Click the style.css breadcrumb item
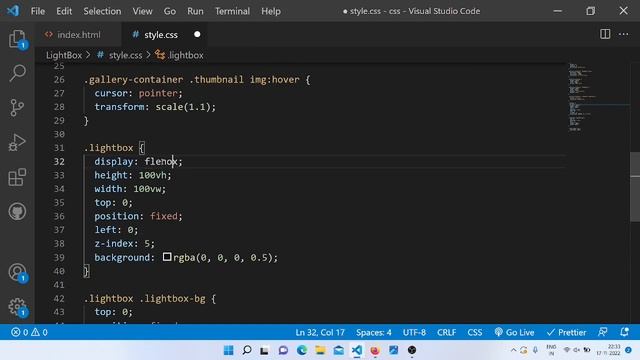 tap(125, 55)
